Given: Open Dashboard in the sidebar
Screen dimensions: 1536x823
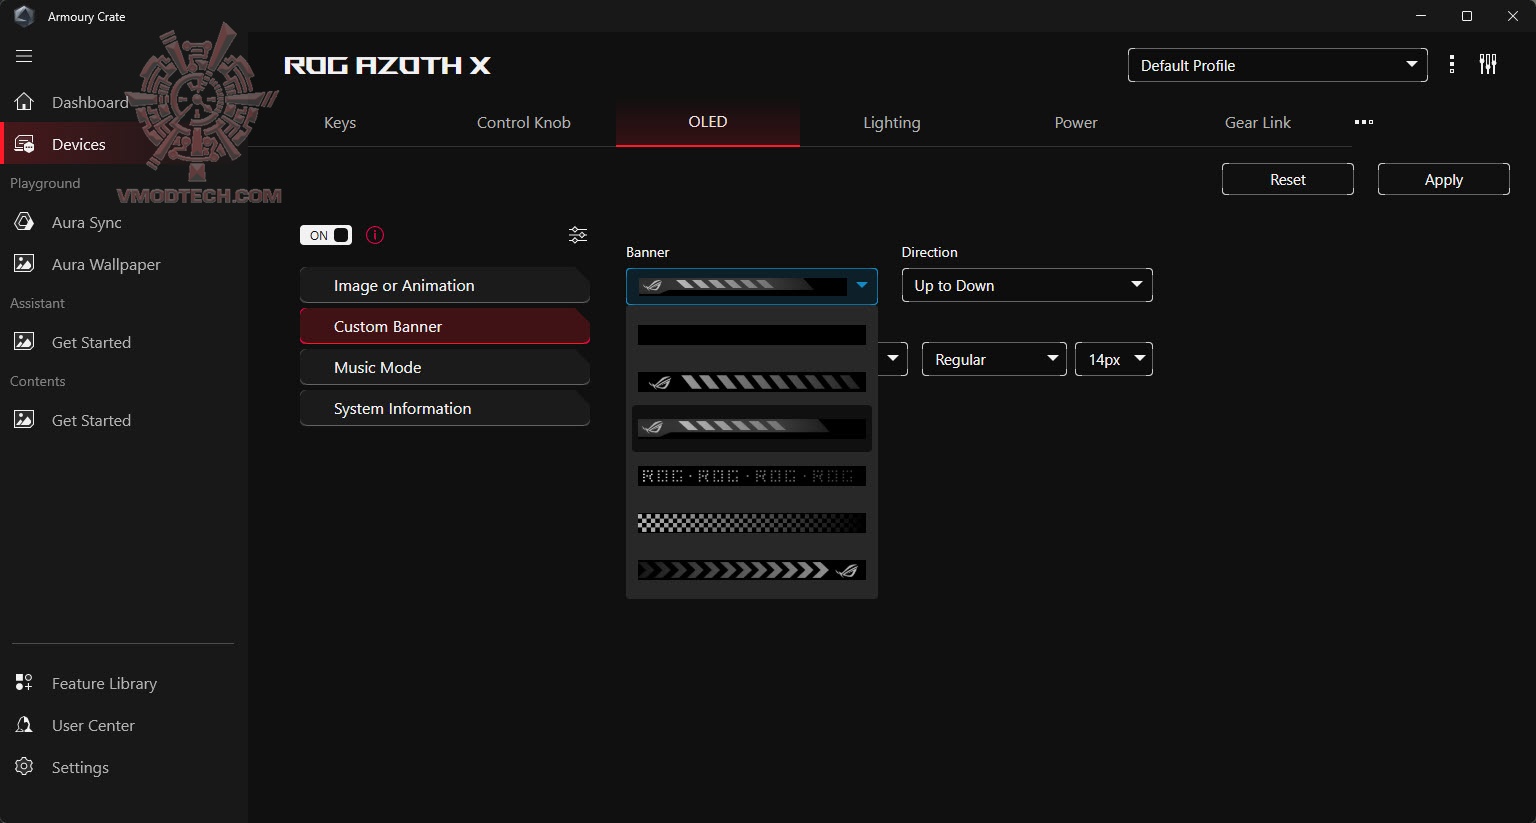Looking at the screenshot, I should click(90, 102).
